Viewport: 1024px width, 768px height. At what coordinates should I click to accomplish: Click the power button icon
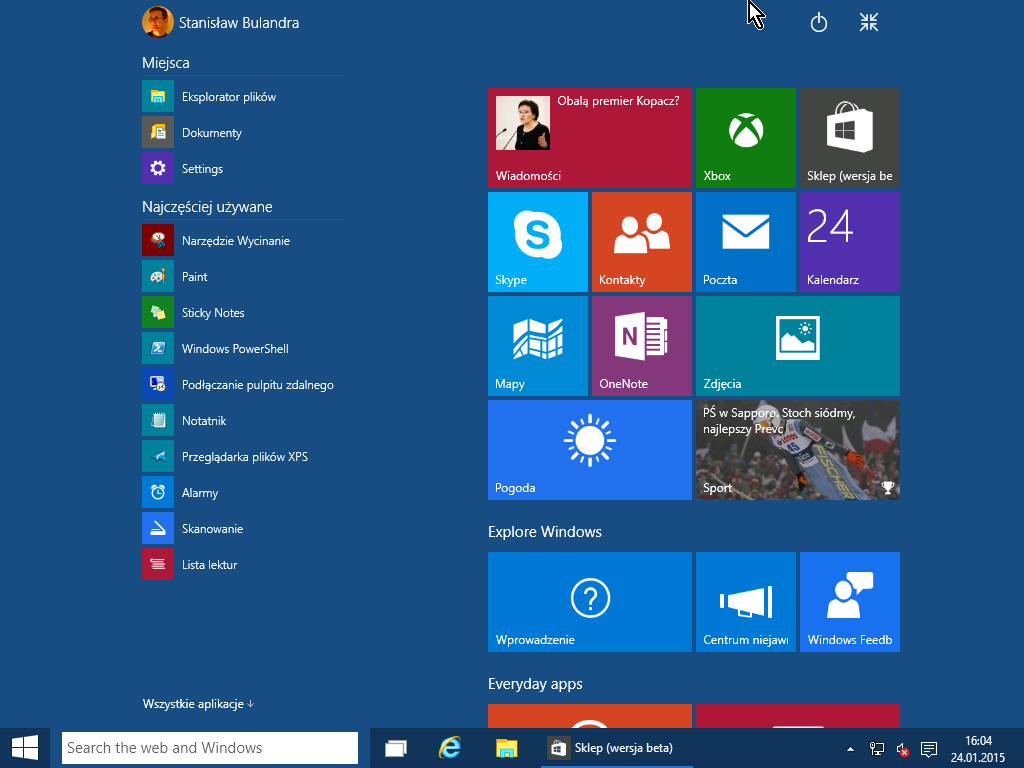[819, 23]
